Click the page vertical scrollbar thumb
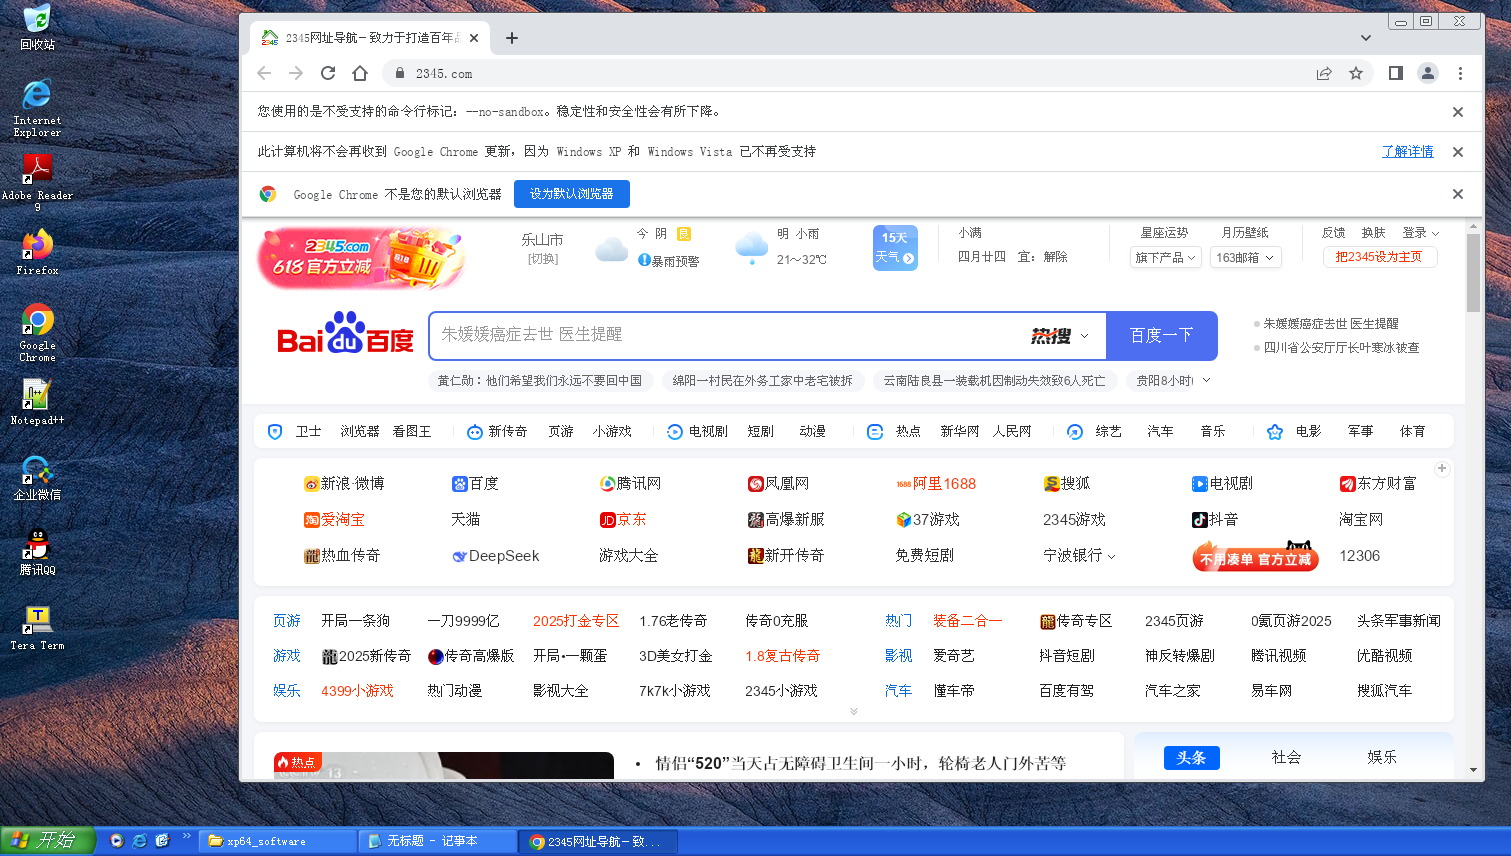This screenshot has width=1511, height=856. click(1473, 272)
